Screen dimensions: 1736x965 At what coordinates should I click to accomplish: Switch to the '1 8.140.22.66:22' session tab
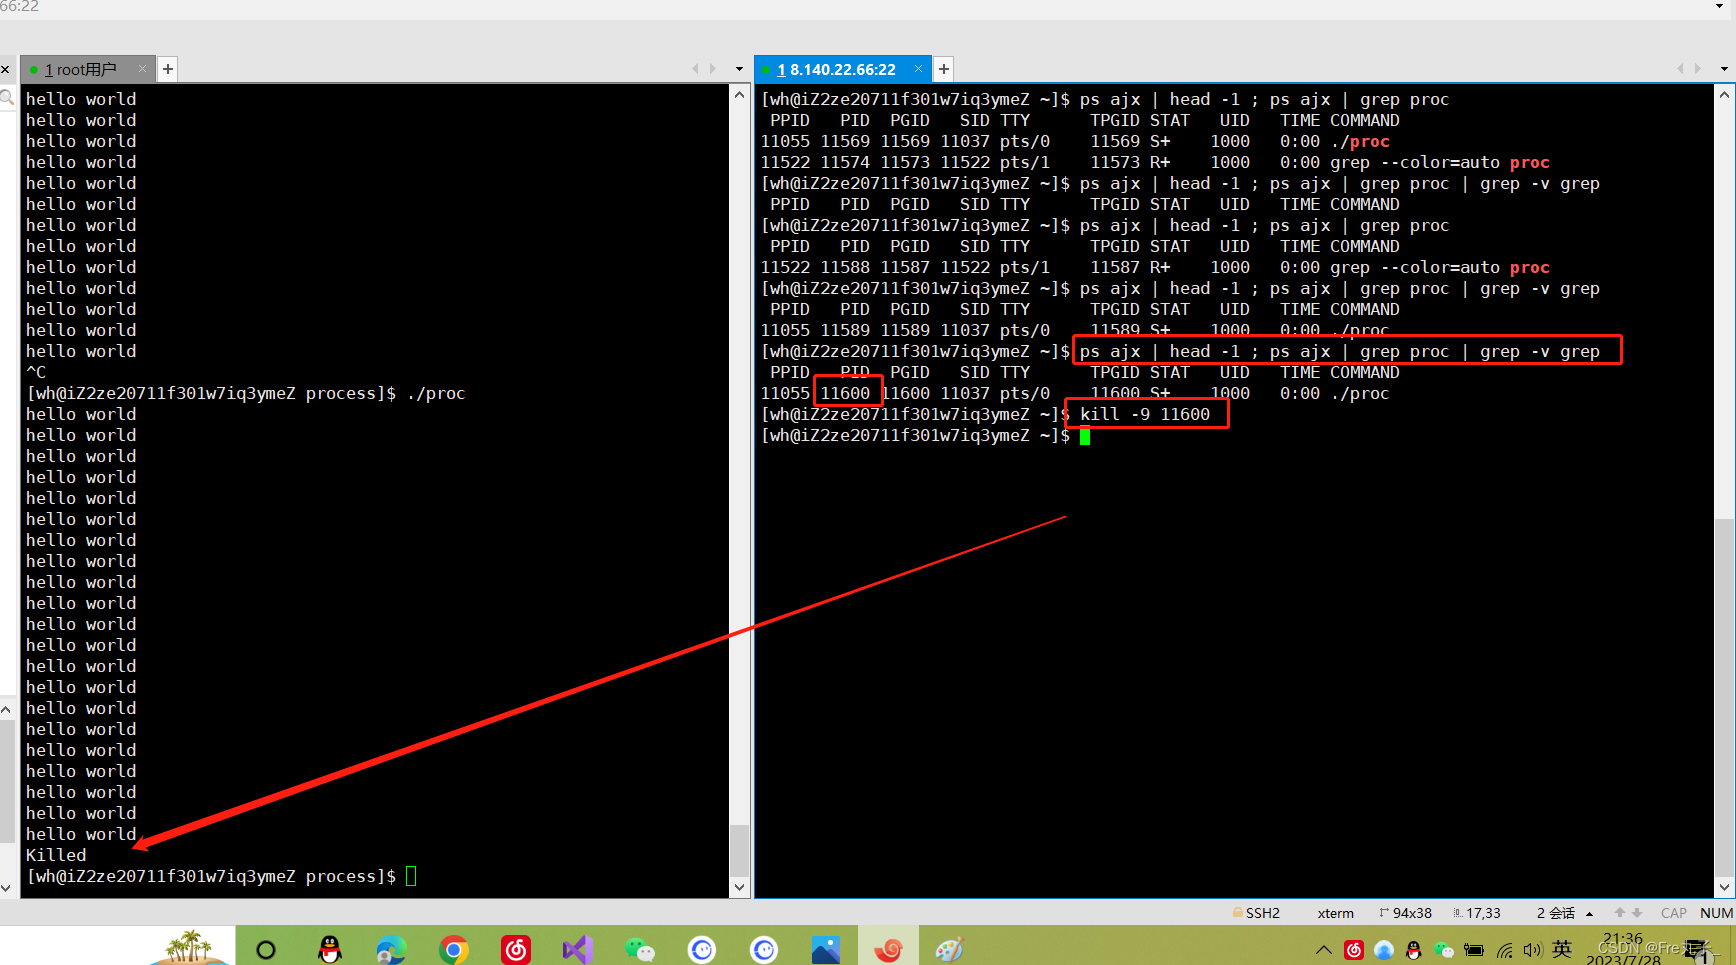(836, 69)
